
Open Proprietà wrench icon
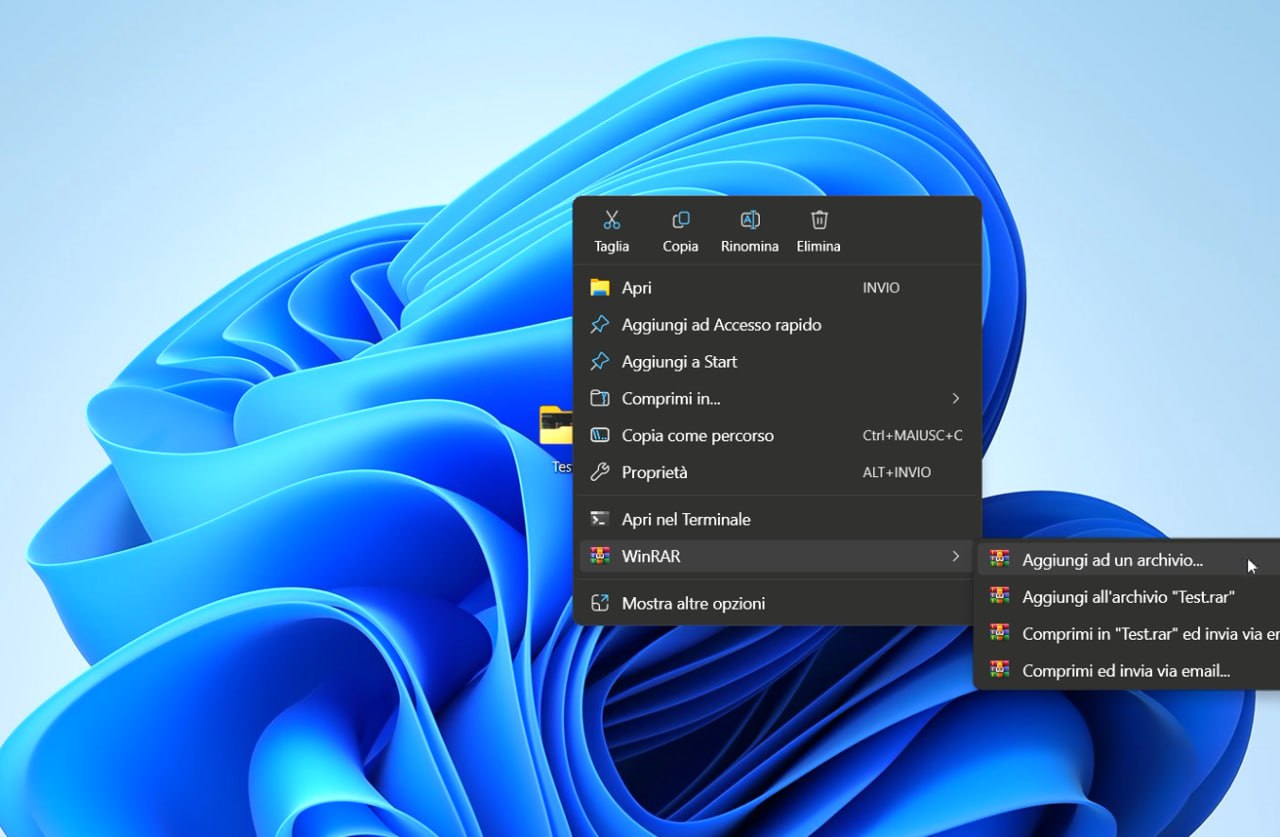[x=600, y=473]
